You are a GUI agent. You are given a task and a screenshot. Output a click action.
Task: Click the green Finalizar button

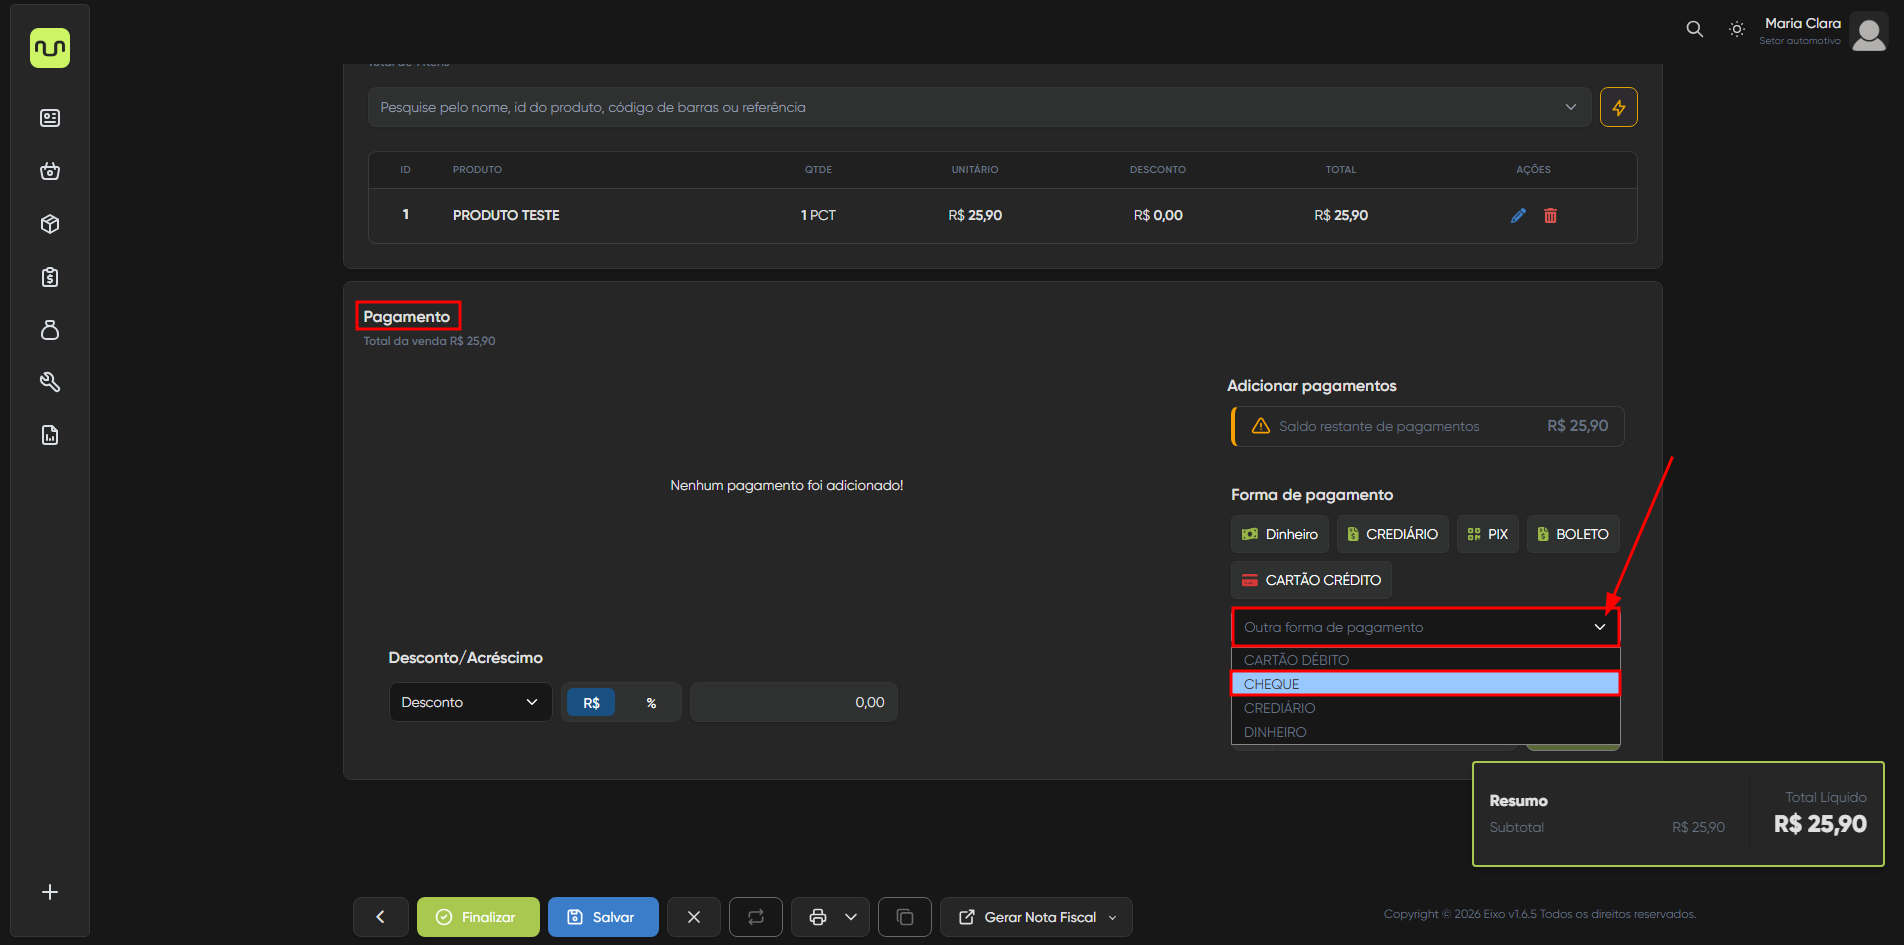coord(478,917)
